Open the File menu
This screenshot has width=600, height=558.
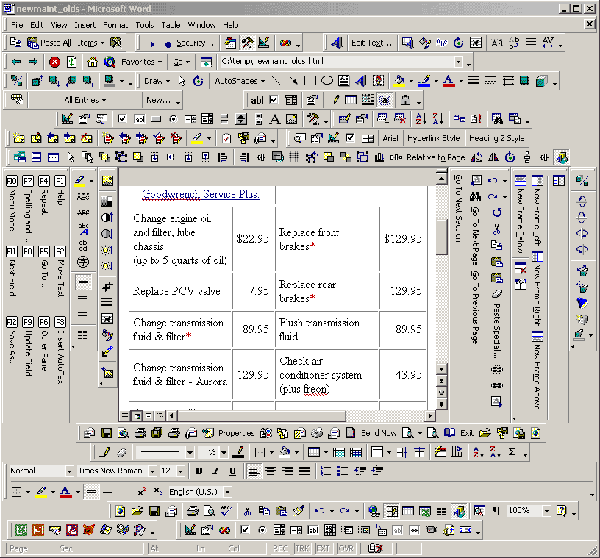tap(17, 25)
